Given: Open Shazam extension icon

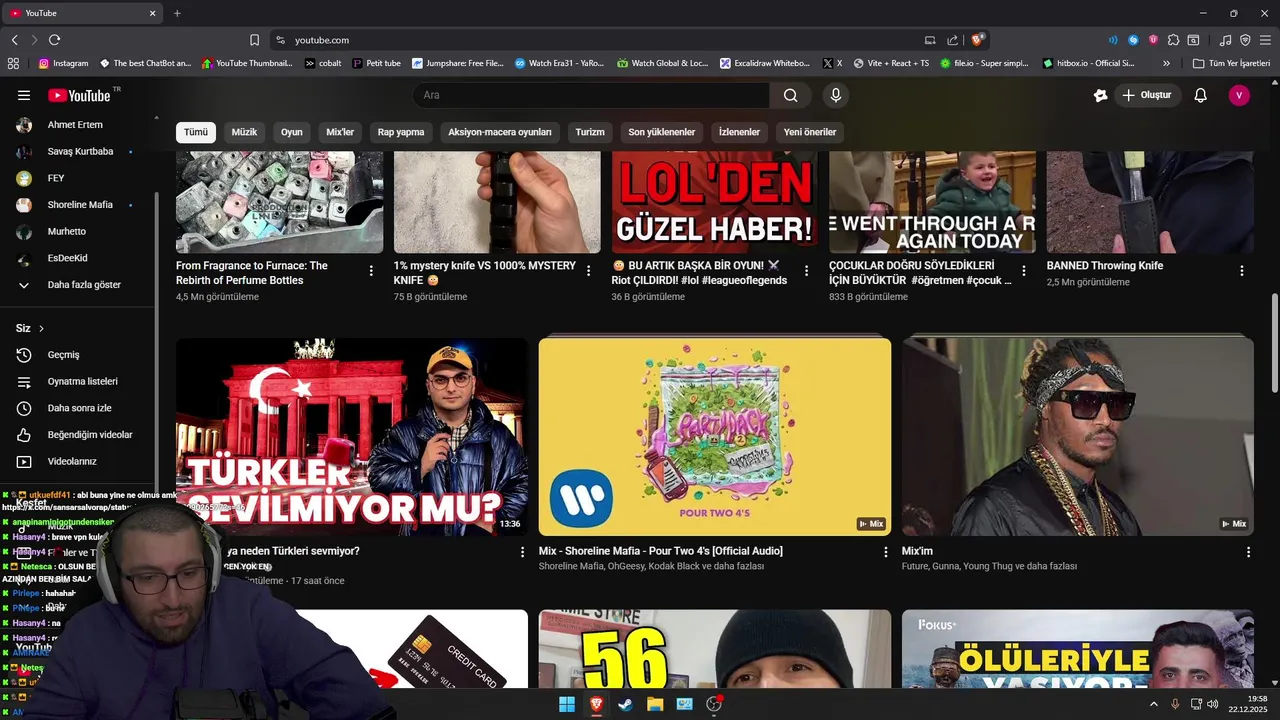Looking at the screenshot, I should click(x=1133, y=40).
